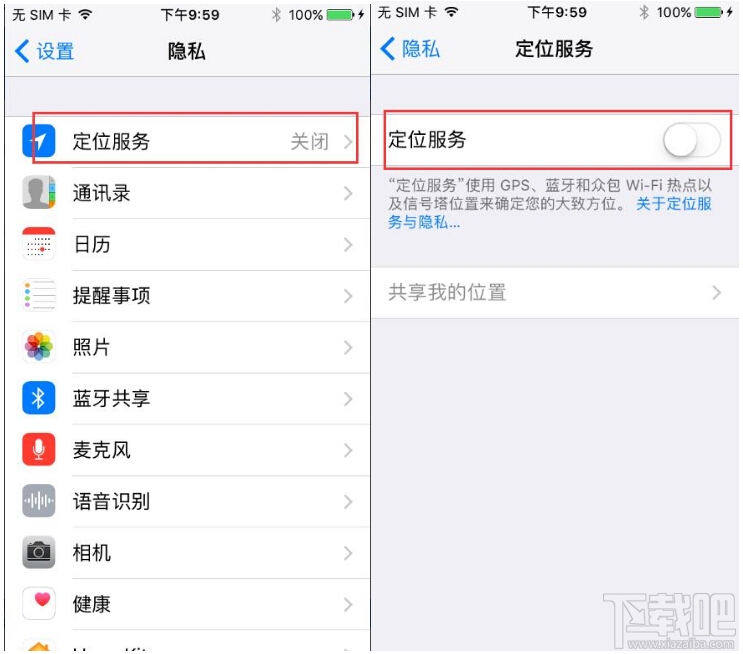Select the Calendar (日历) icon
The image size is (743, 654).
[38, 244]
